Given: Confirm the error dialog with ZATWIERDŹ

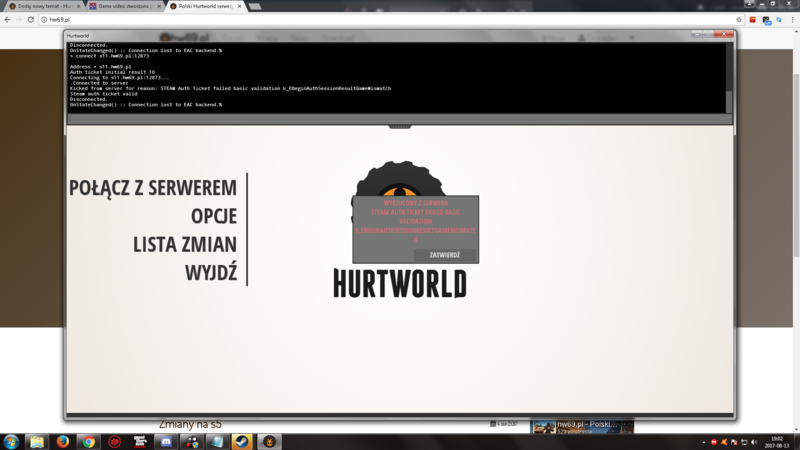Looking at the screenshot, I should [x=444, y=255].
